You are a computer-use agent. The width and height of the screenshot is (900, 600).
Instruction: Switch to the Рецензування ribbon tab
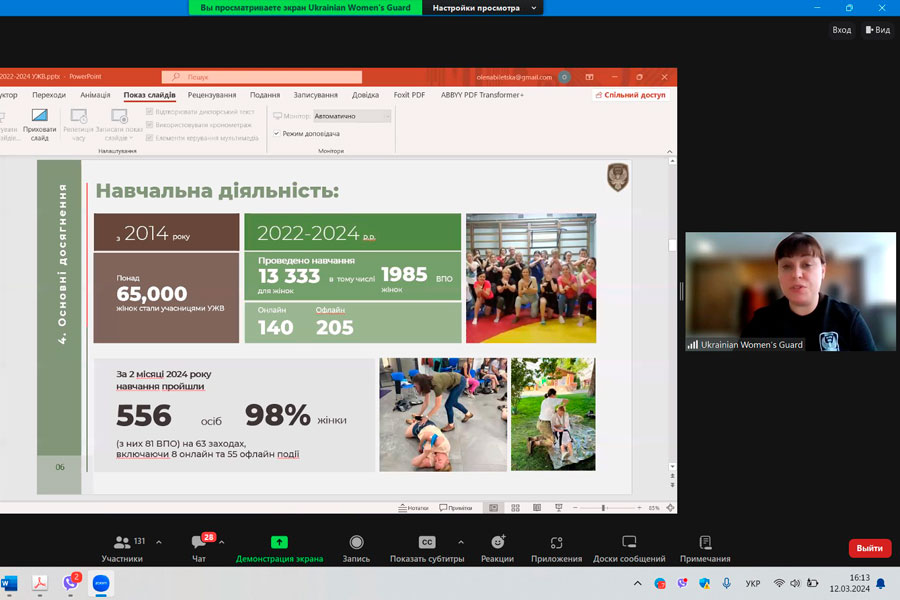tap(212, 95)
